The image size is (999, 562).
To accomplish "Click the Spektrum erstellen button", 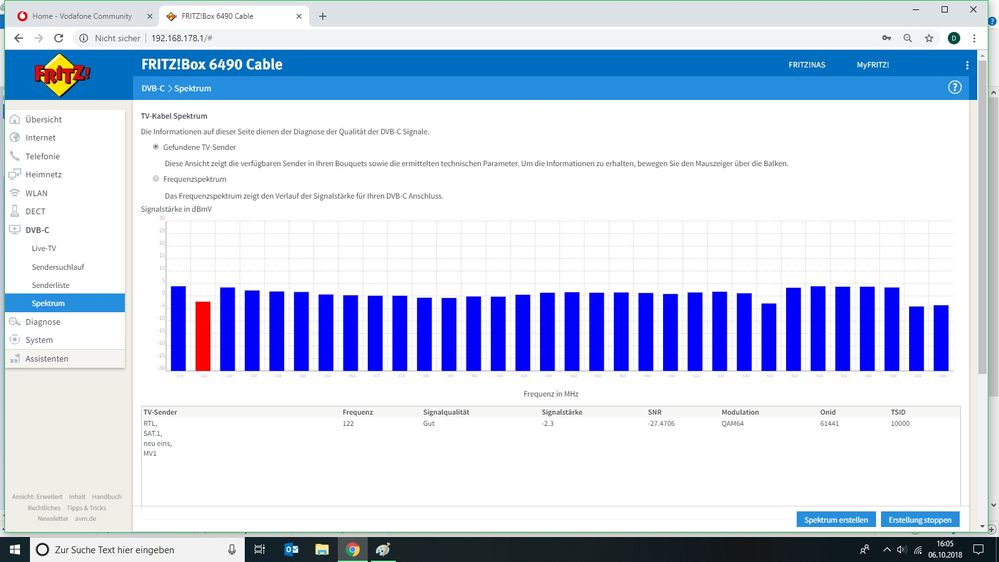I will click(x=837, y=519).
